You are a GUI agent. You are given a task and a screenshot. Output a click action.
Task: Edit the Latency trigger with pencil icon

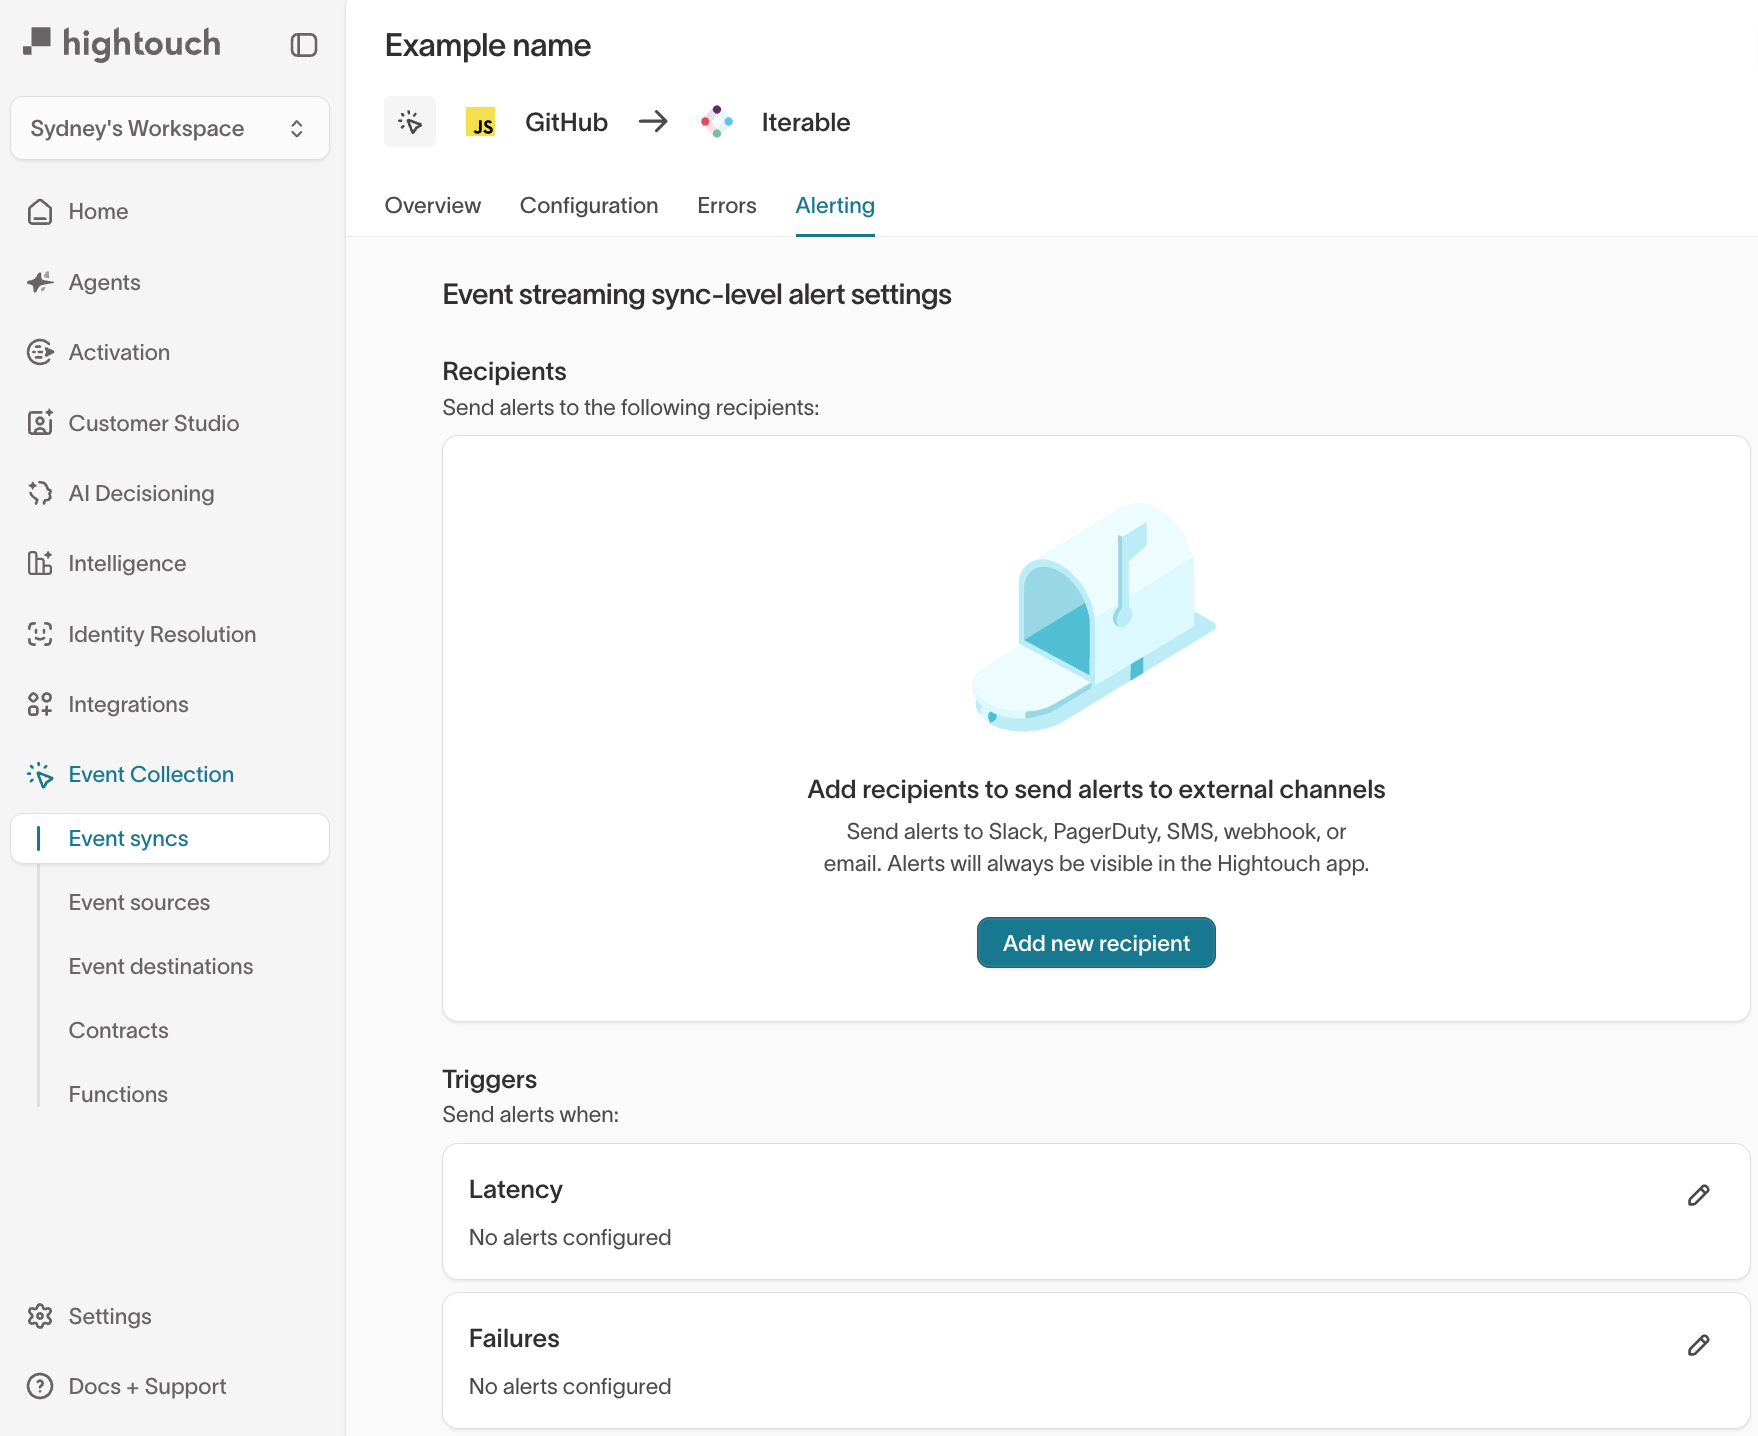point(1699,1195)
